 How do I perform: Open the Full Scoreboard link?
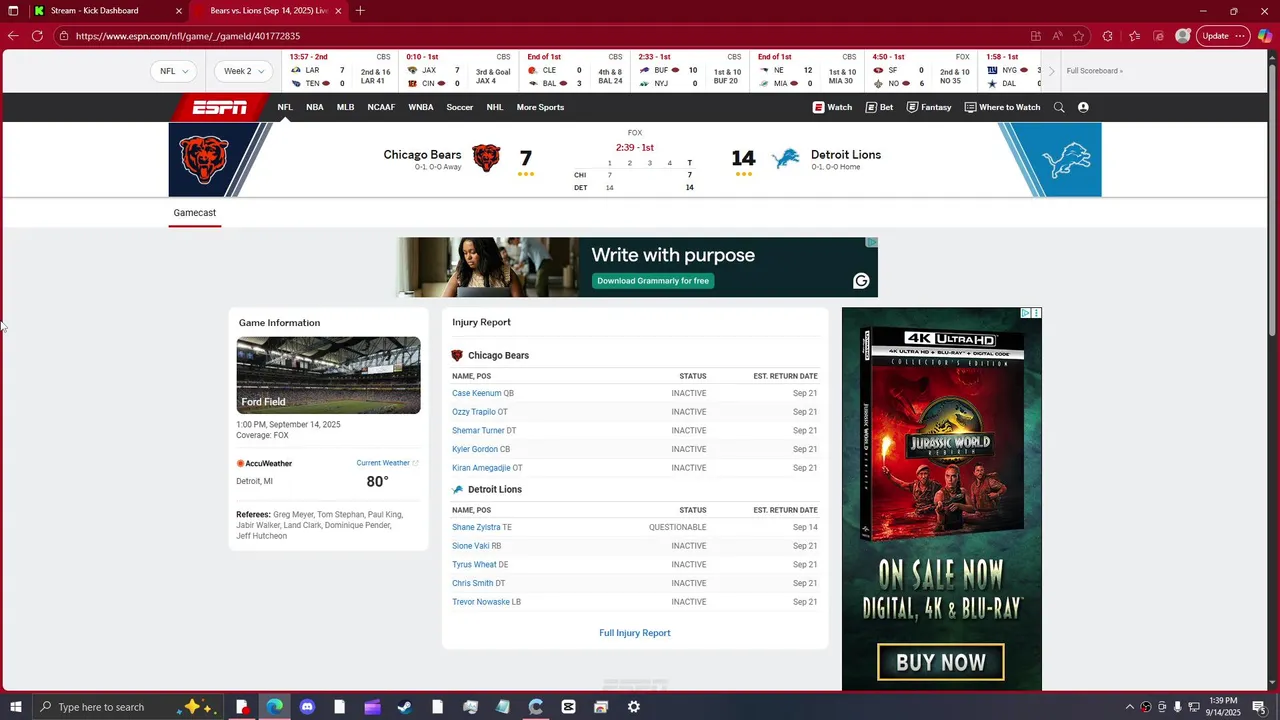[1094, 71]
